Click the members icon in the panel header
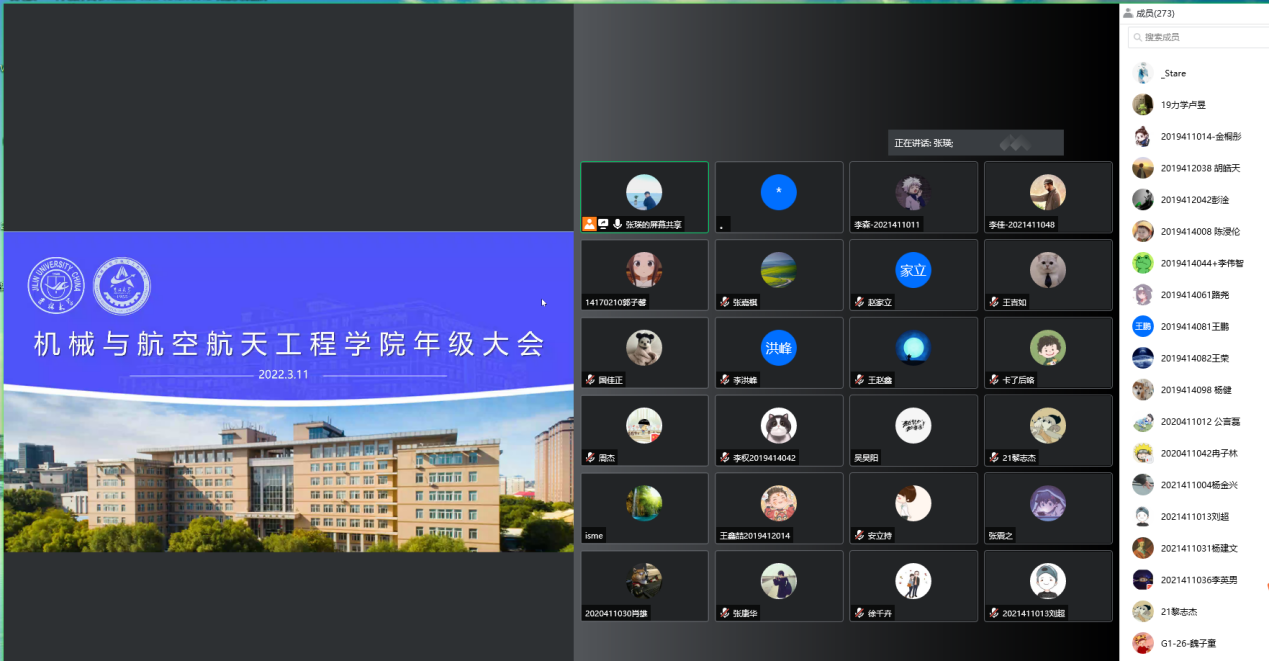The image size is (1269, 661). (x=1129, y=13)
